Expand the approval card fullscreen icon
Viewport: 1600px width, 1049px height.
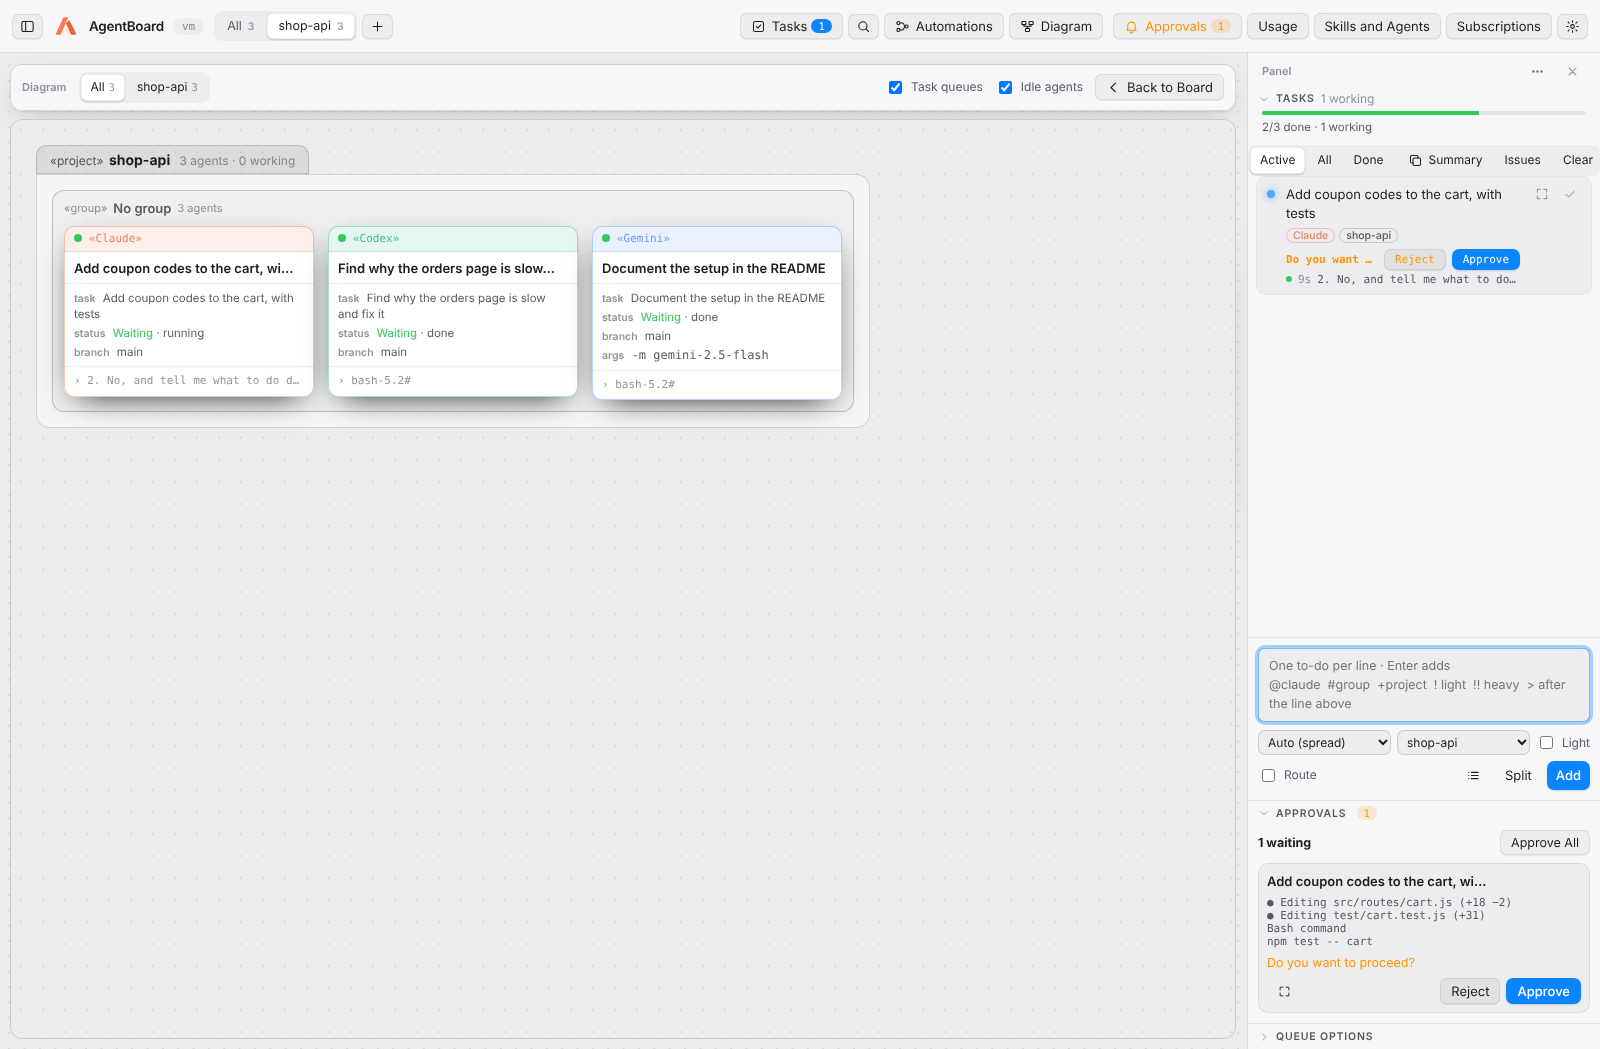1284,991
